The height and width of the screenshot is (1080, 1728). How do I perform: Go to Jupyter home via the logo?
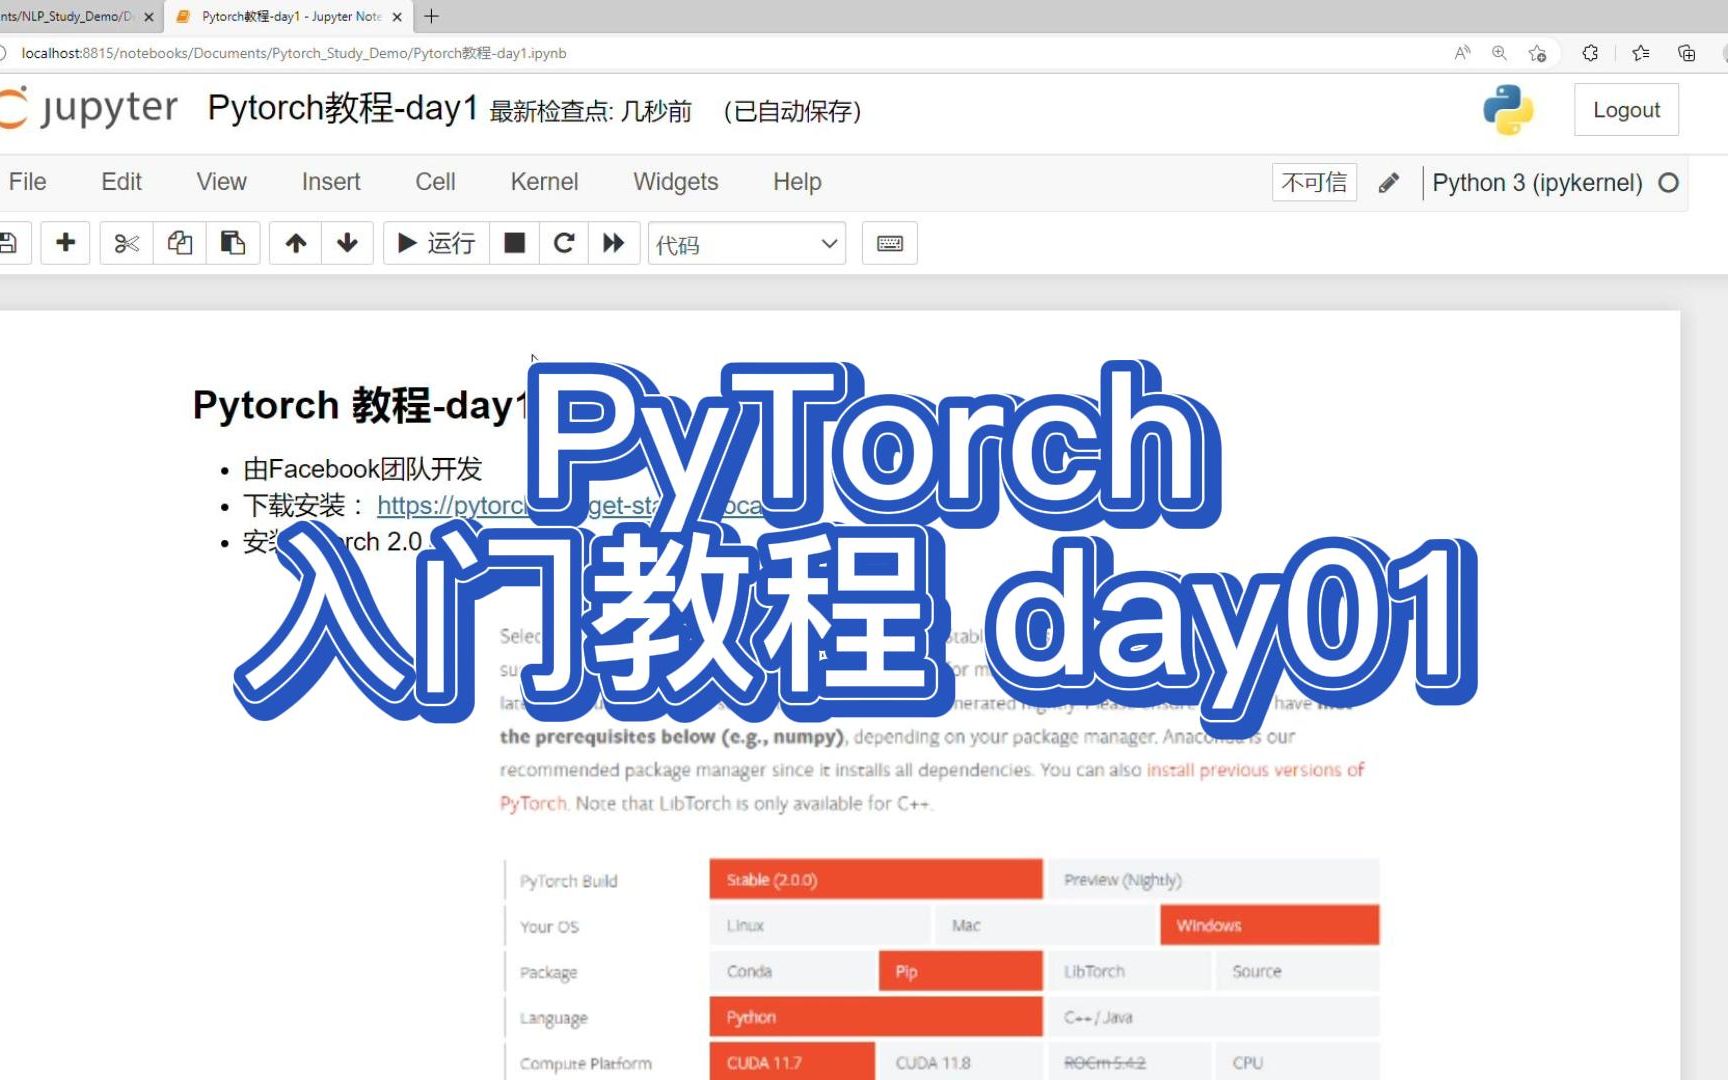[x=88, y=108]
